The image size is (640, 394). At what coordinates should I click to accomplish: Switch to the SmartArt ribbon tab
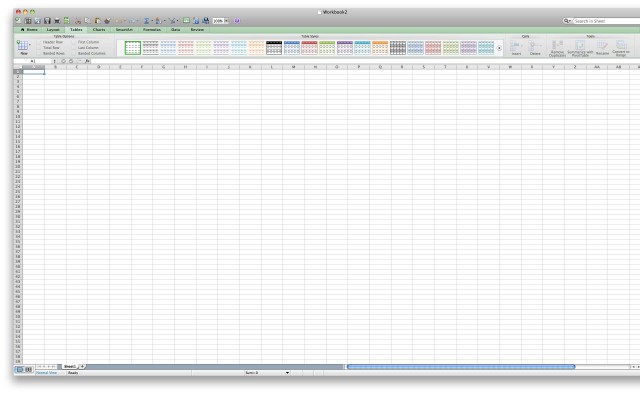coord(124,30)
